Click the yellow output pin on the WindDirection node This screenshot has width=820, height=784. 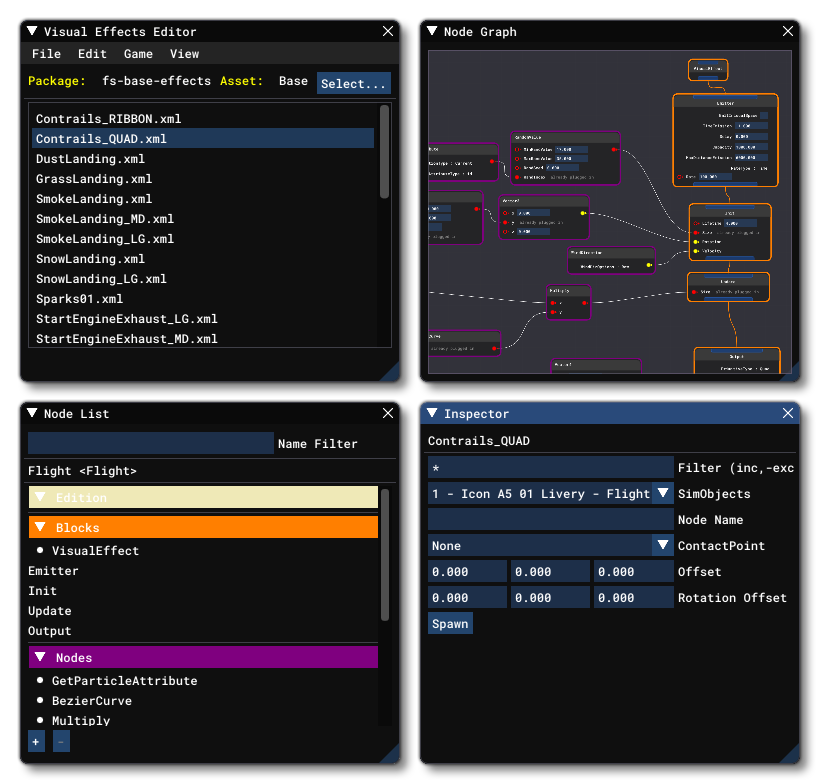(649, 265)
